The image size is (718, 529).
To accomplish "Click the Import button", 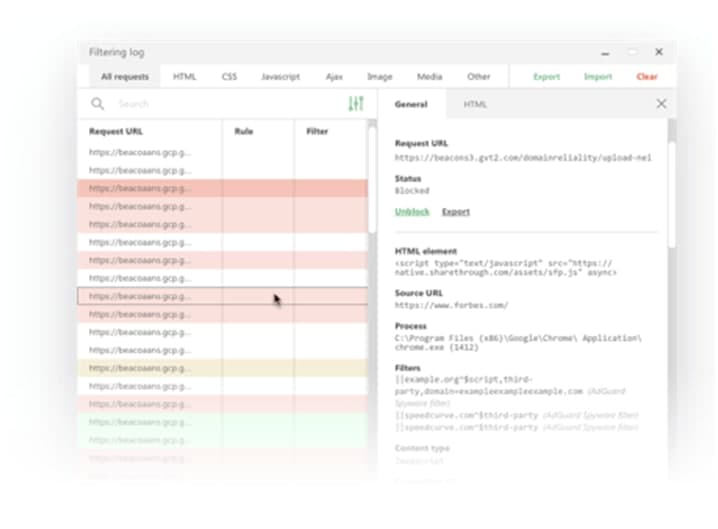I will coord(598,77).
